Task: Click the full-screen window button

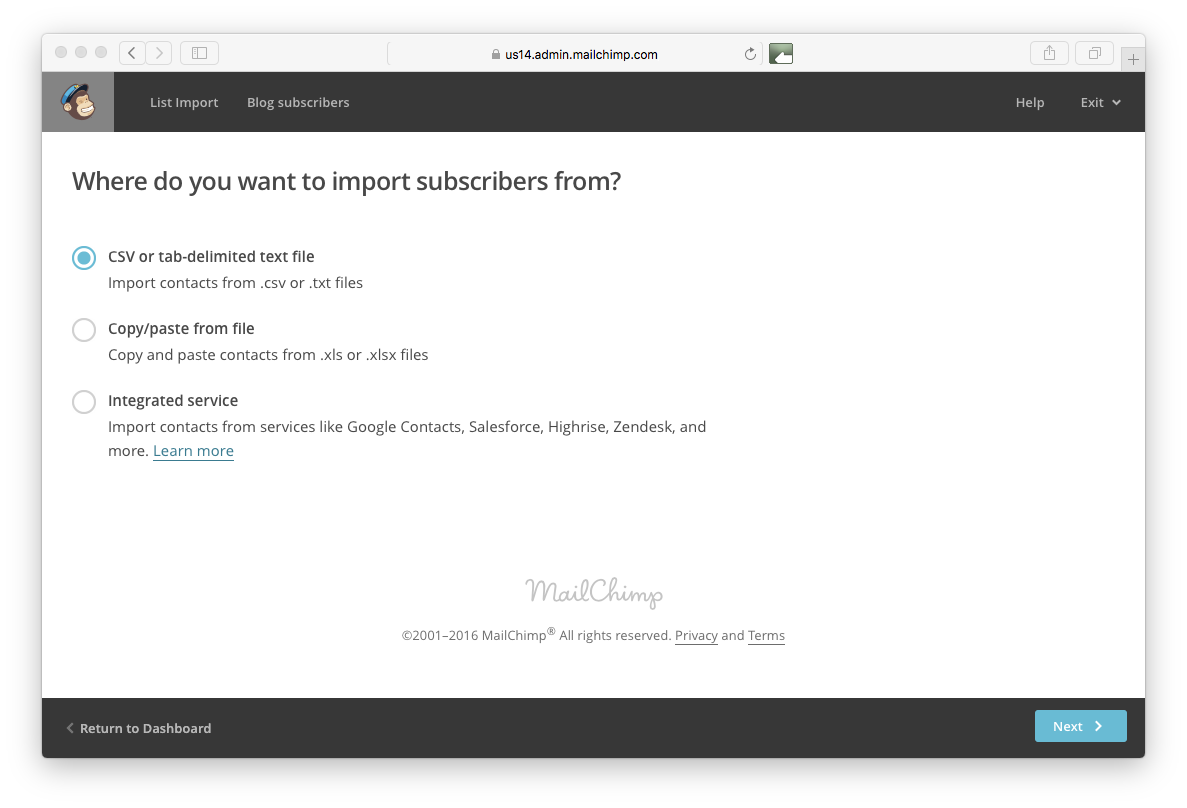Action: pos(101,52)
